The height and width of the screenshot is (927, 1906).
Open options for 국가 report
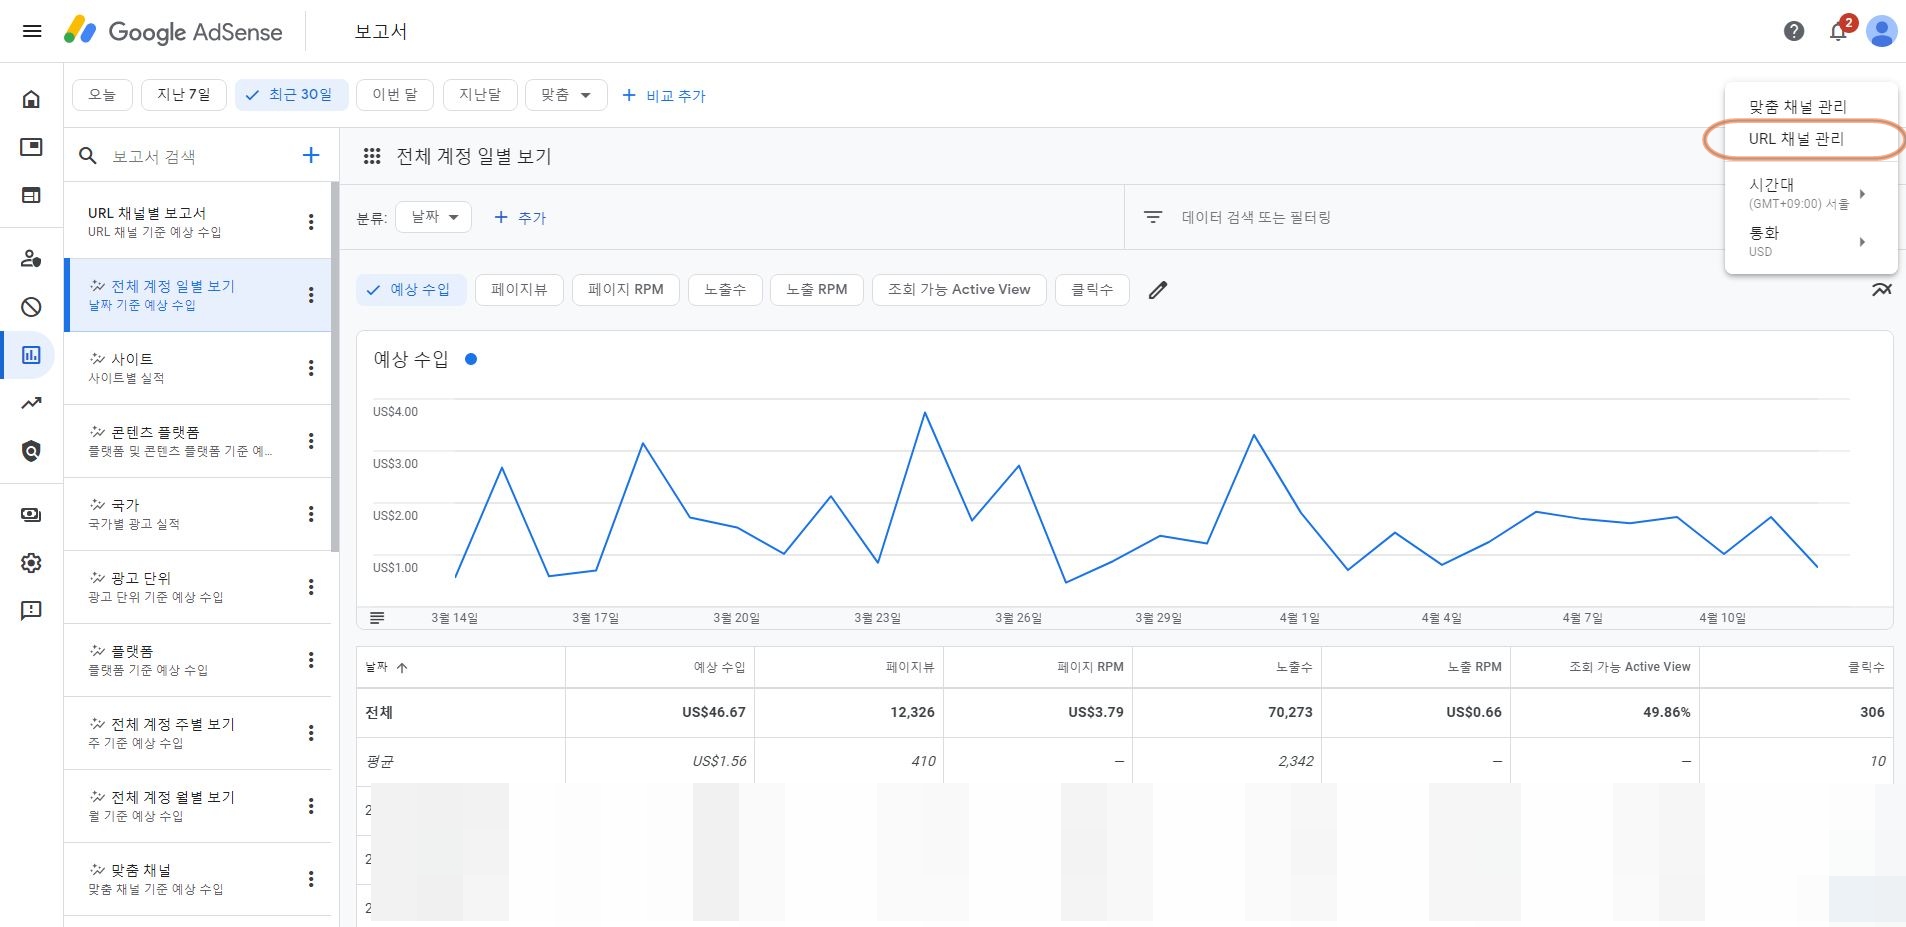[x=311, y=514]
